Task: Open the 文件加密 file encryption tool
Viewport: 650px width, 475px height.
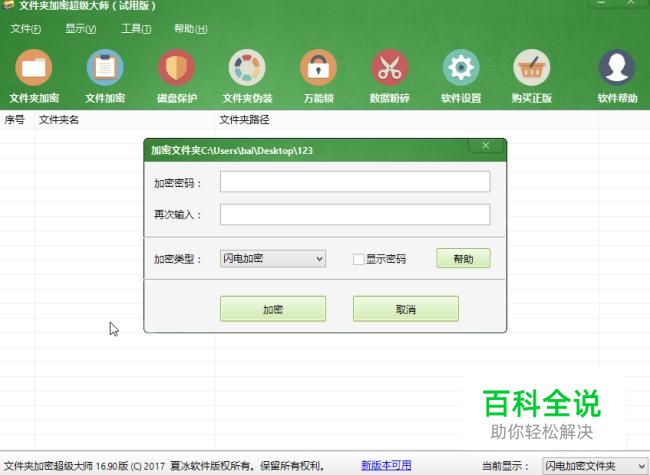Action: click(x=105, y=76)
